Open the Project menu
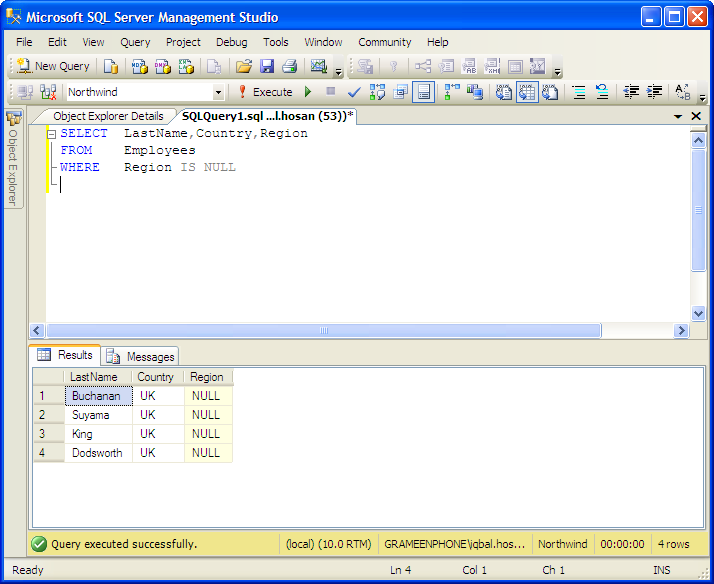 [184, 42]
